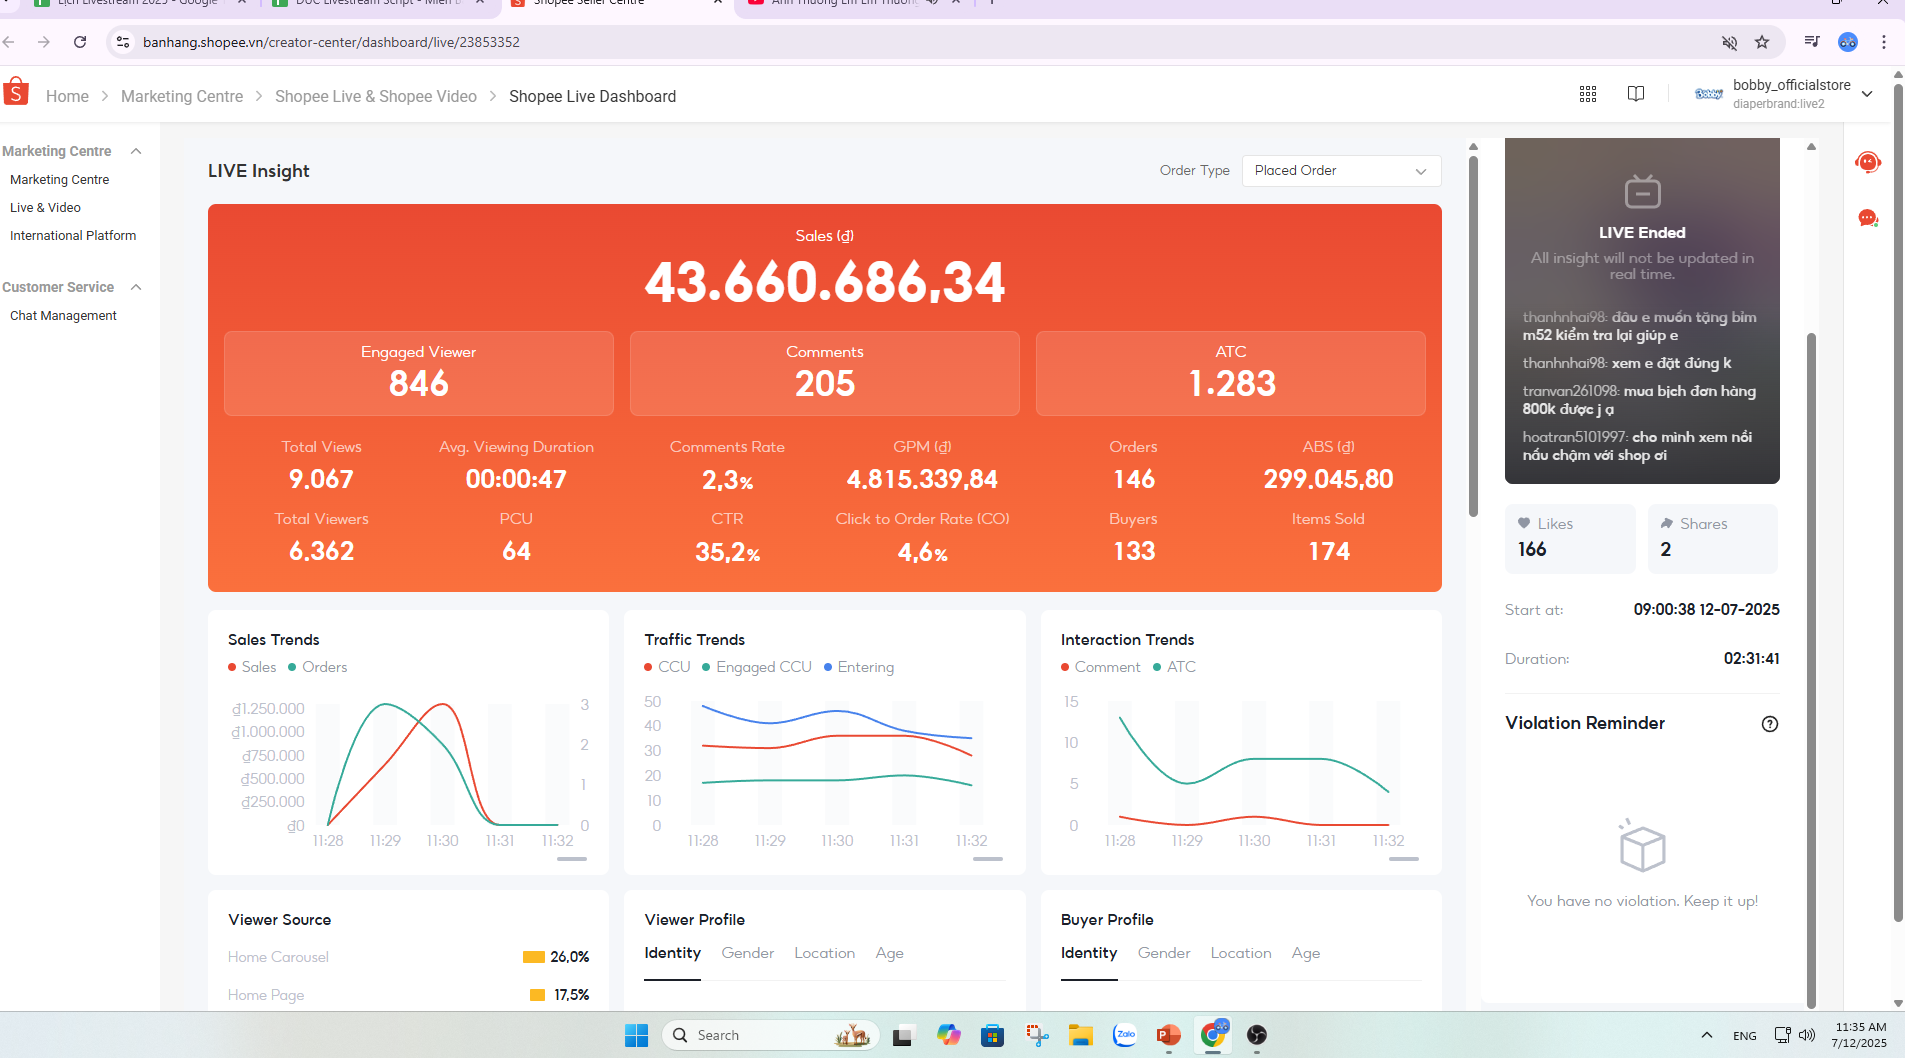This screenshot has height=1058, width=1905.
Task: Select Viewer Profile Identity tab
Action: [672, 953]
